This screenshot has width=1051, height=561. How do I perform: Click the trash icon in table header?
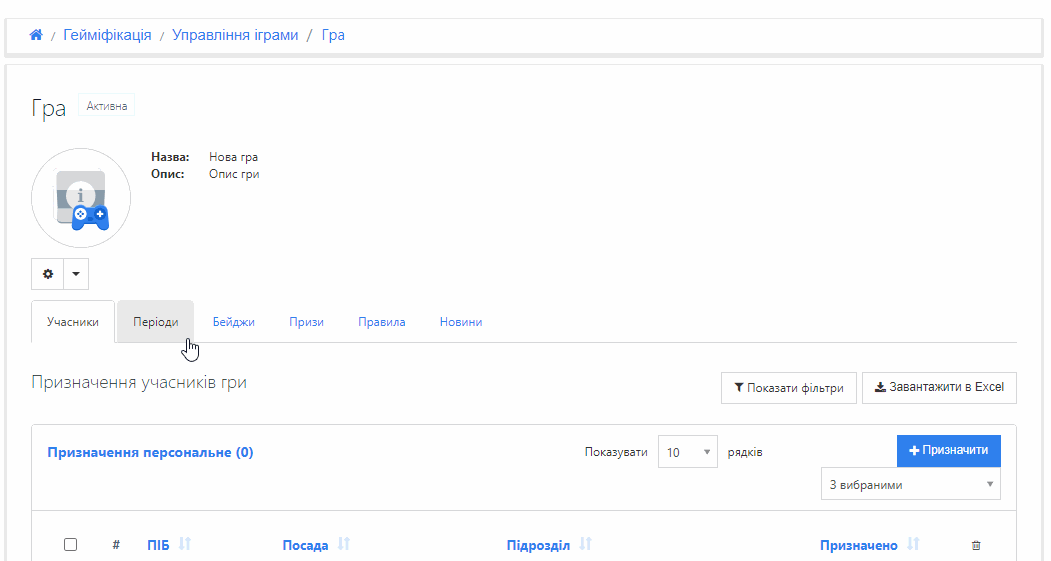(x=976, y=545)
